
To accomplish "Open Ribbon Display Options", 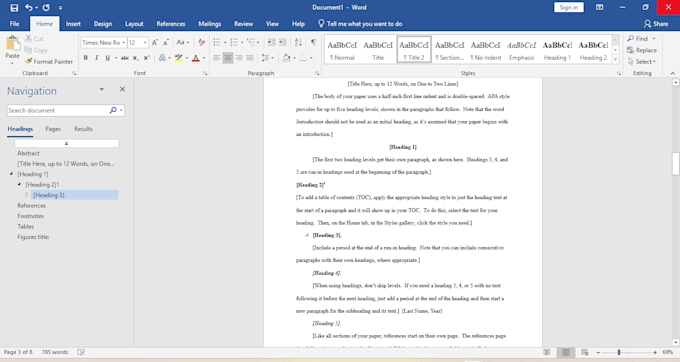I will coord(599,7).
